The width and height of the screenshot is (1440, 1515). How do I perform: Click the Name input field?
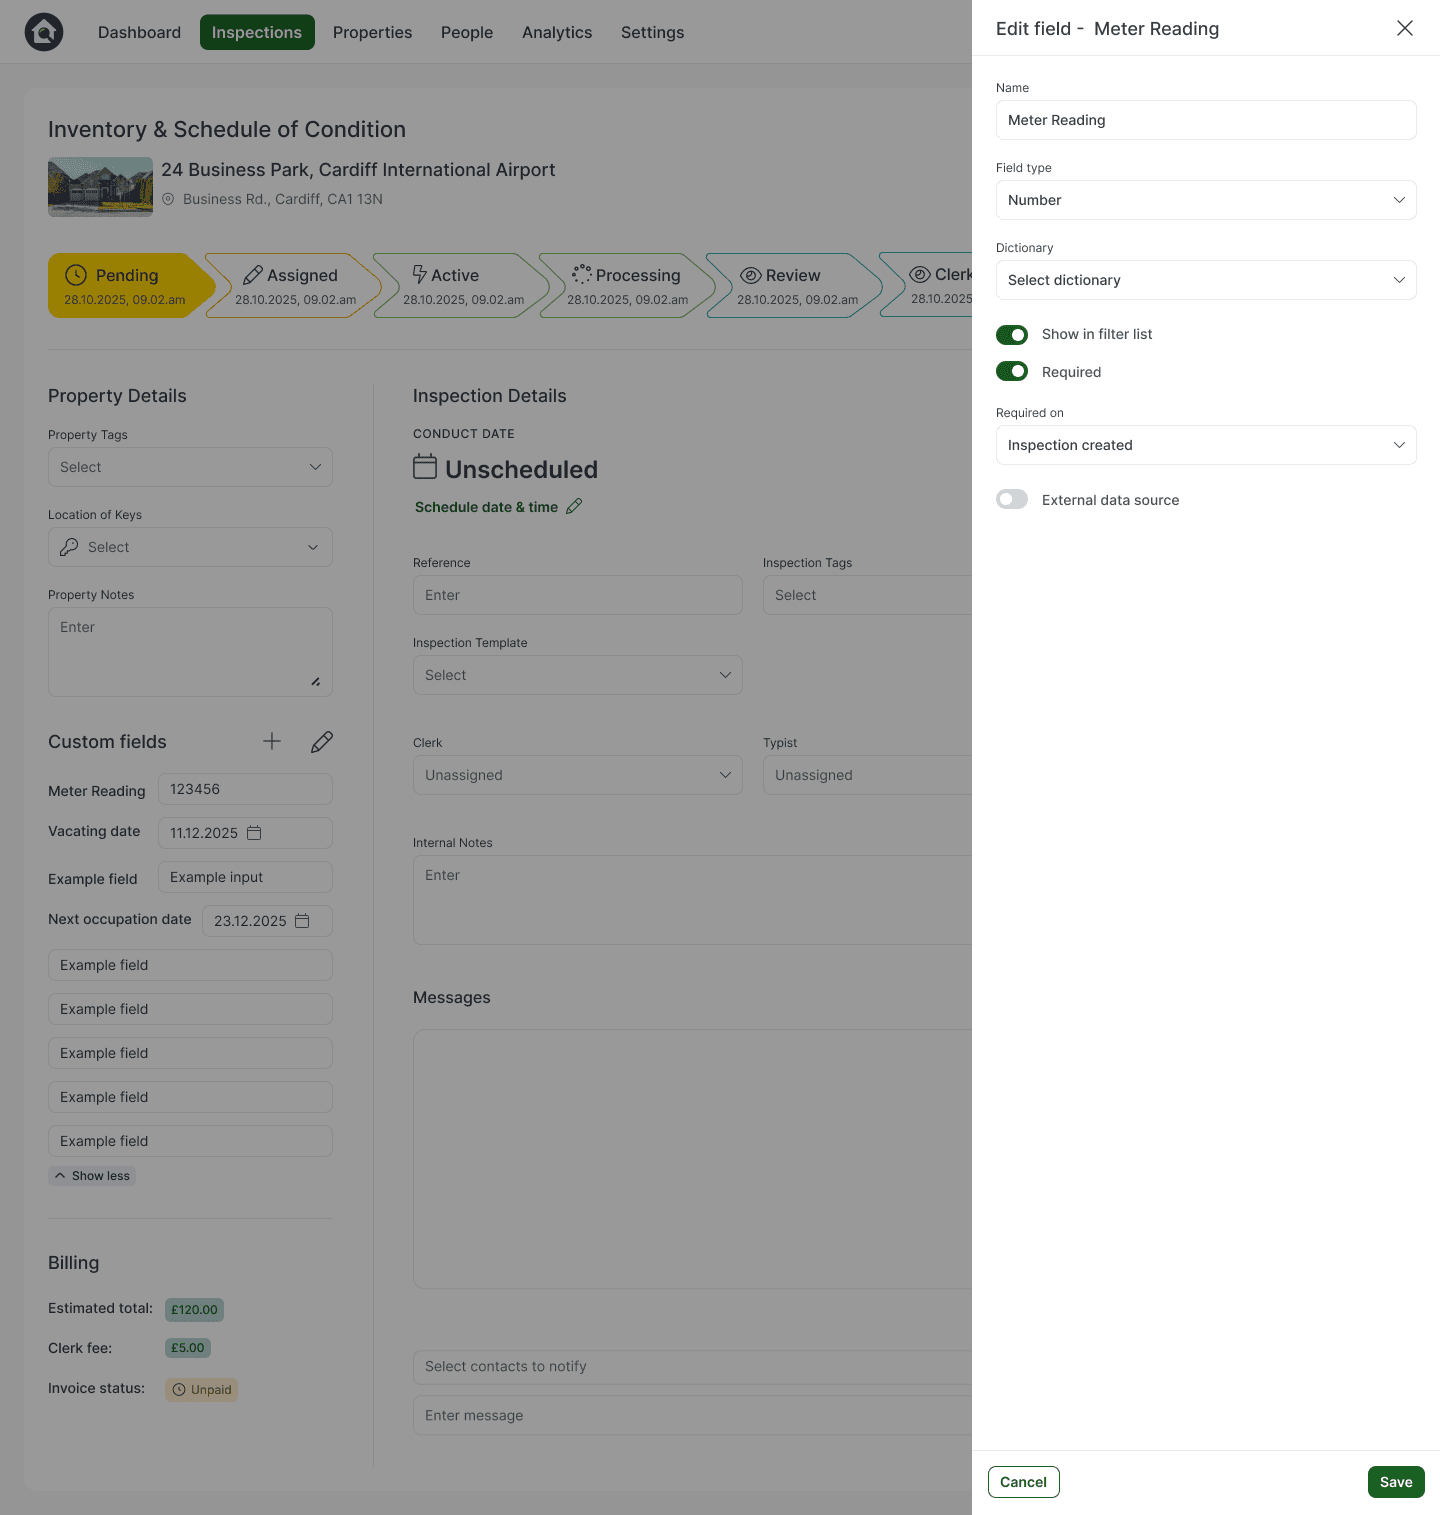click(x=1206, y=120)
